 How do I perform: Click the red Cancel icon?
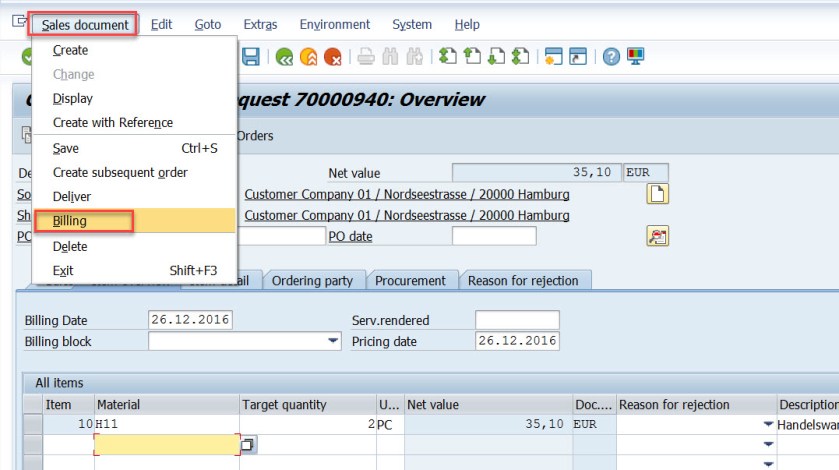click(333, 56)
